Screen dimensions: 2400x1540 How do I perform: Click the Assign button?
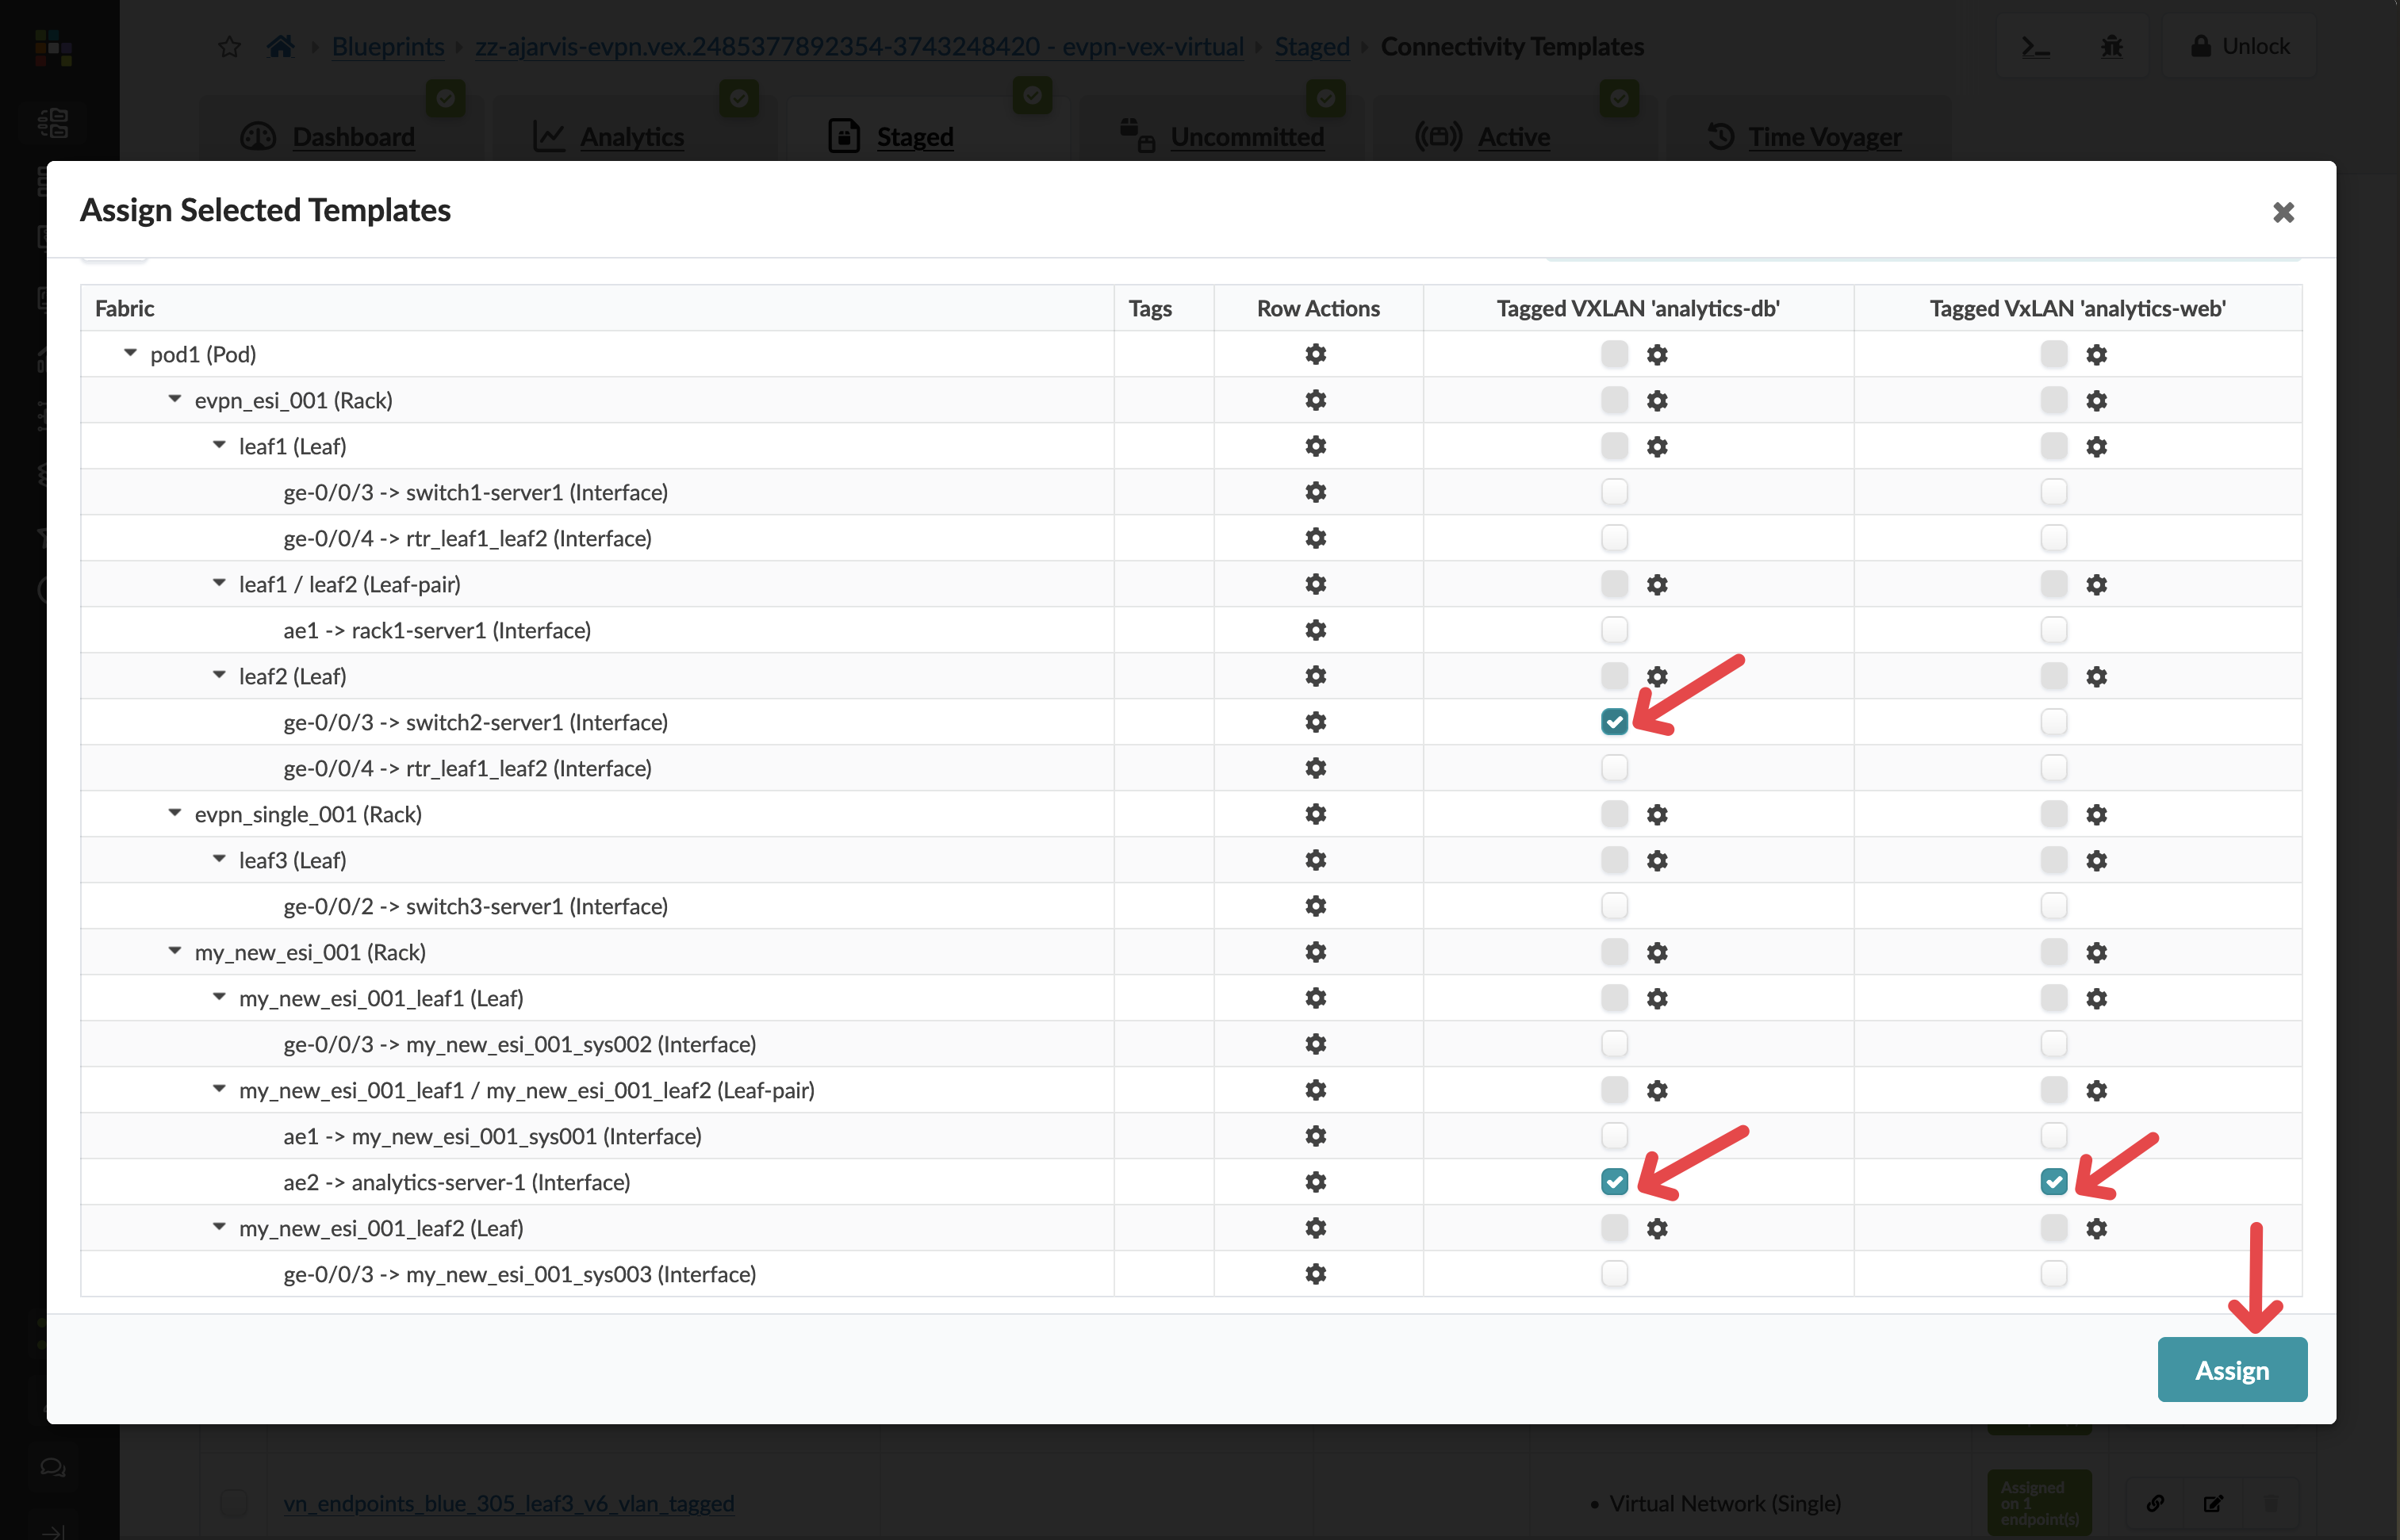click(x=2232, y=1369)
